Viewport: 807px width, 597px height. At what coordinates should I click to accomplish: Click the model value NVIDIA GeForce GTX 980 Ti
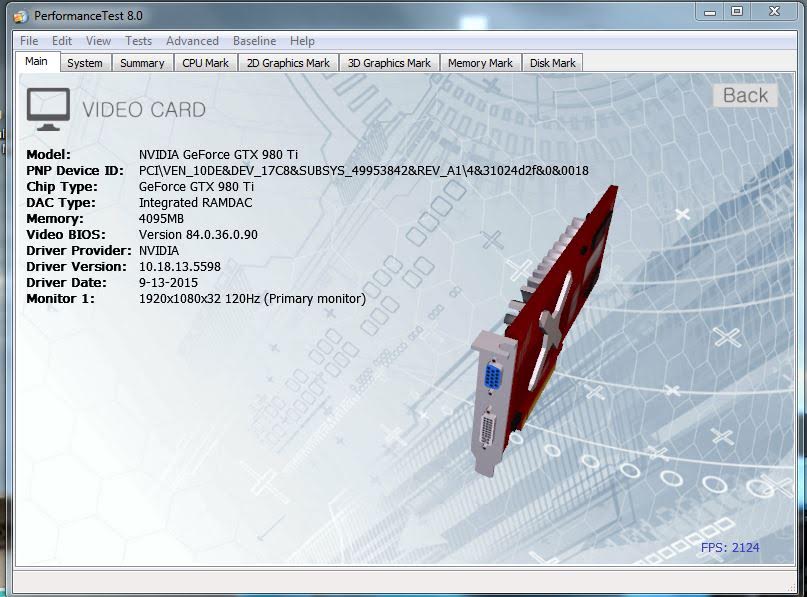tap(218, 154)
